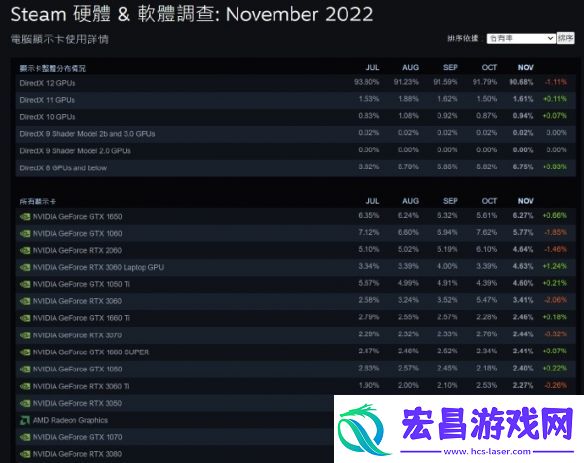Click the NVIDIA logo beside RTX 3060 Laptop GPU
584x463 pixels.
tap(25, 267)
